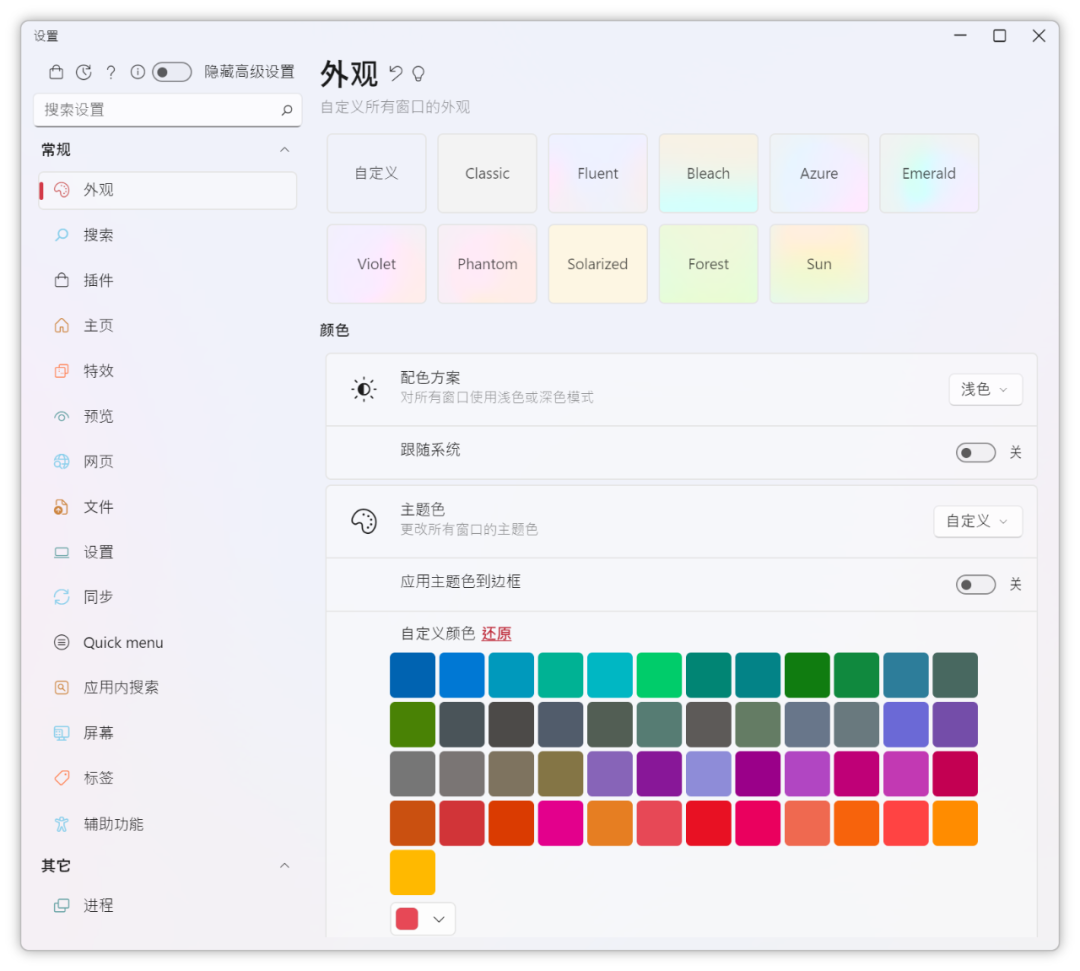Screen dimensions: 1080x971
Task: Pick the dark blue first swatch
Action: 412,675
